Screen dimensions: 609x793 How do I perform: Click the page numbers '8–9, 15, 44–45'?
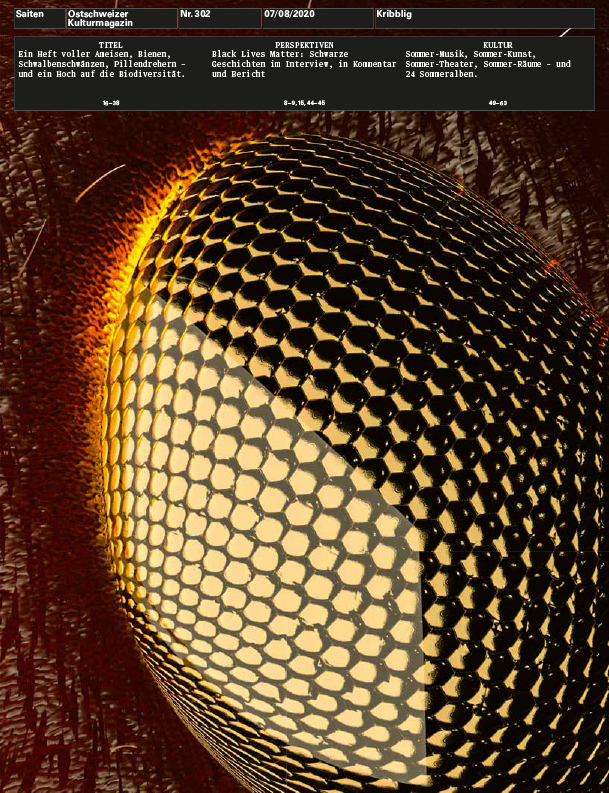(304, 103)
